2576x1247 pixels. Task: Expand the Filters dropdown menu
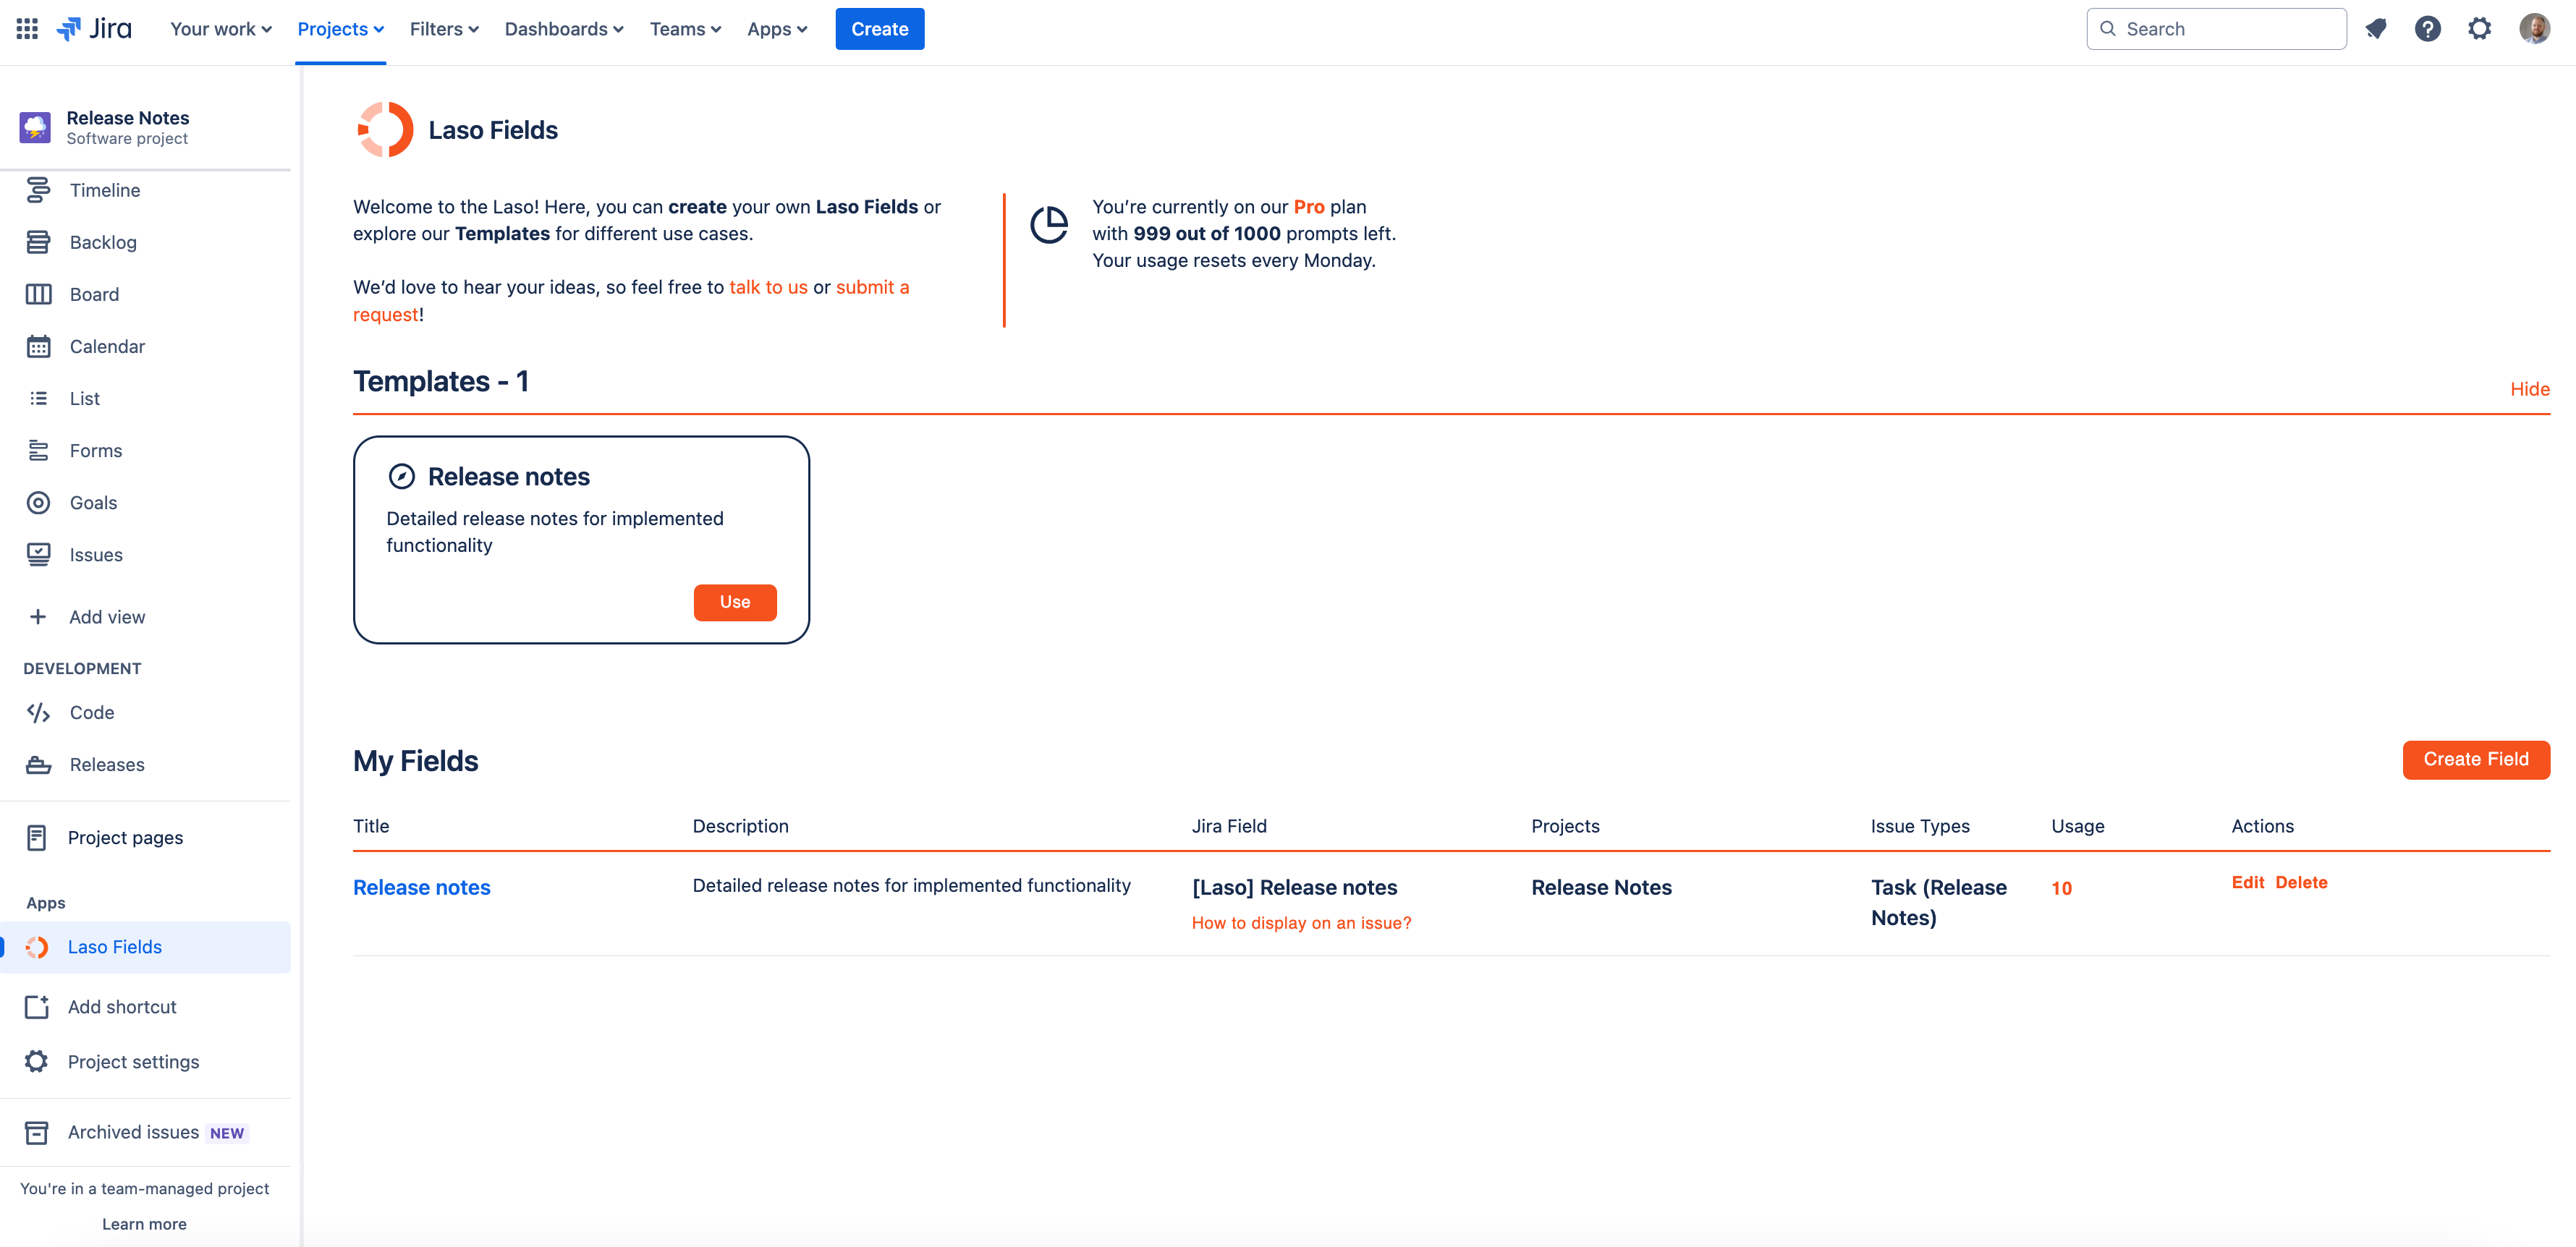tap(444, 29)
